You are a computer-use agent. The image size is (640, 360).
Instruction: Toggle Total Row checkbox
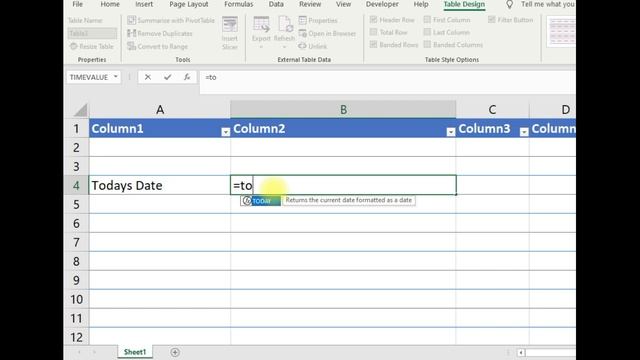point(373,32)
